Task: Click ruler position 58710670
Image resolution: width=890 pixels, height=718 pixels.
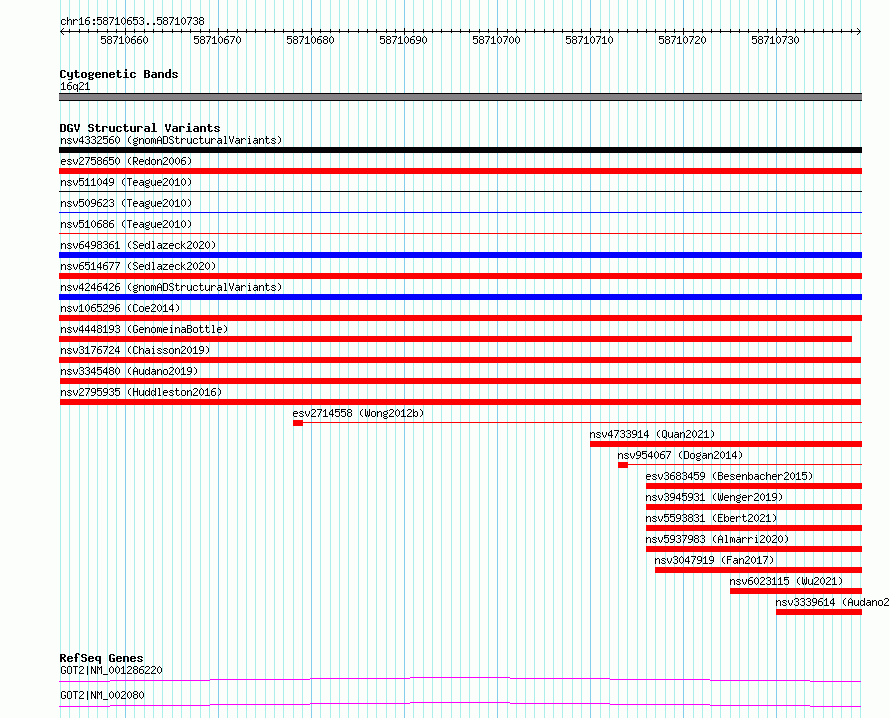Action: point(217,40)
